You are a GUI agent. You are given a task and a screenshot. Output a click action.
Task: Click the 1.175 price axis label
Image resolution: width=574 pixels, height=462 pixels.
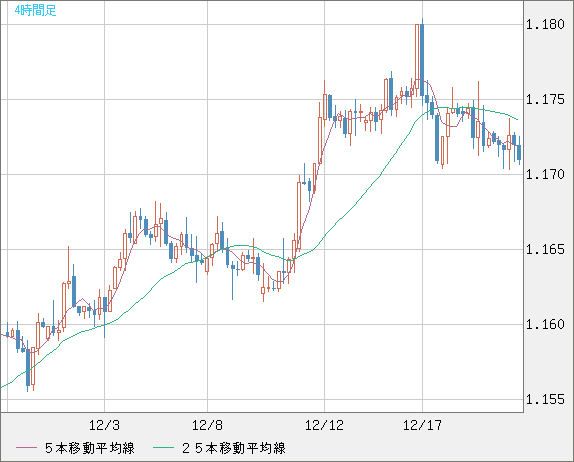coord(545,100)
